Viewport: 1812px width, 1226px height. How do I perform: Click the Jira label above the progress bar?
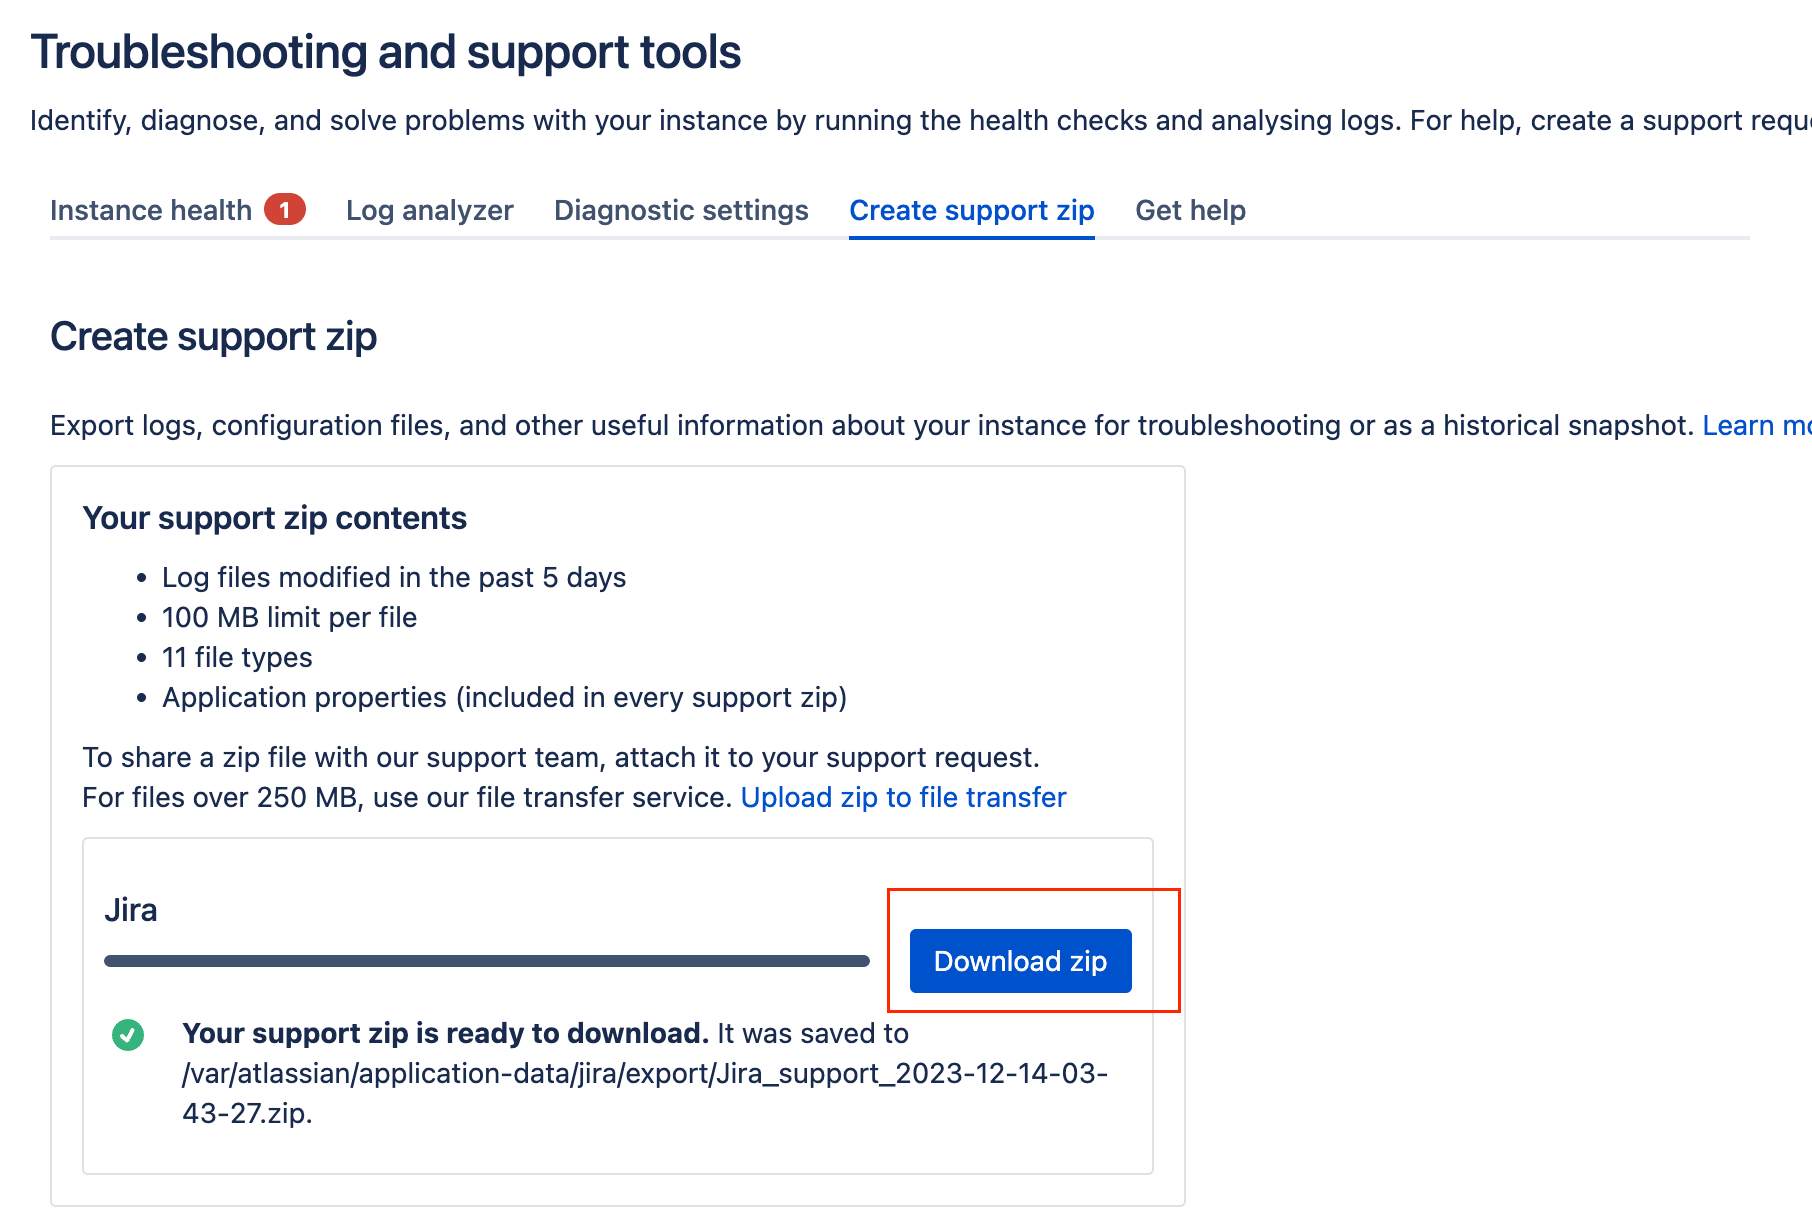[x=131, y=910]
